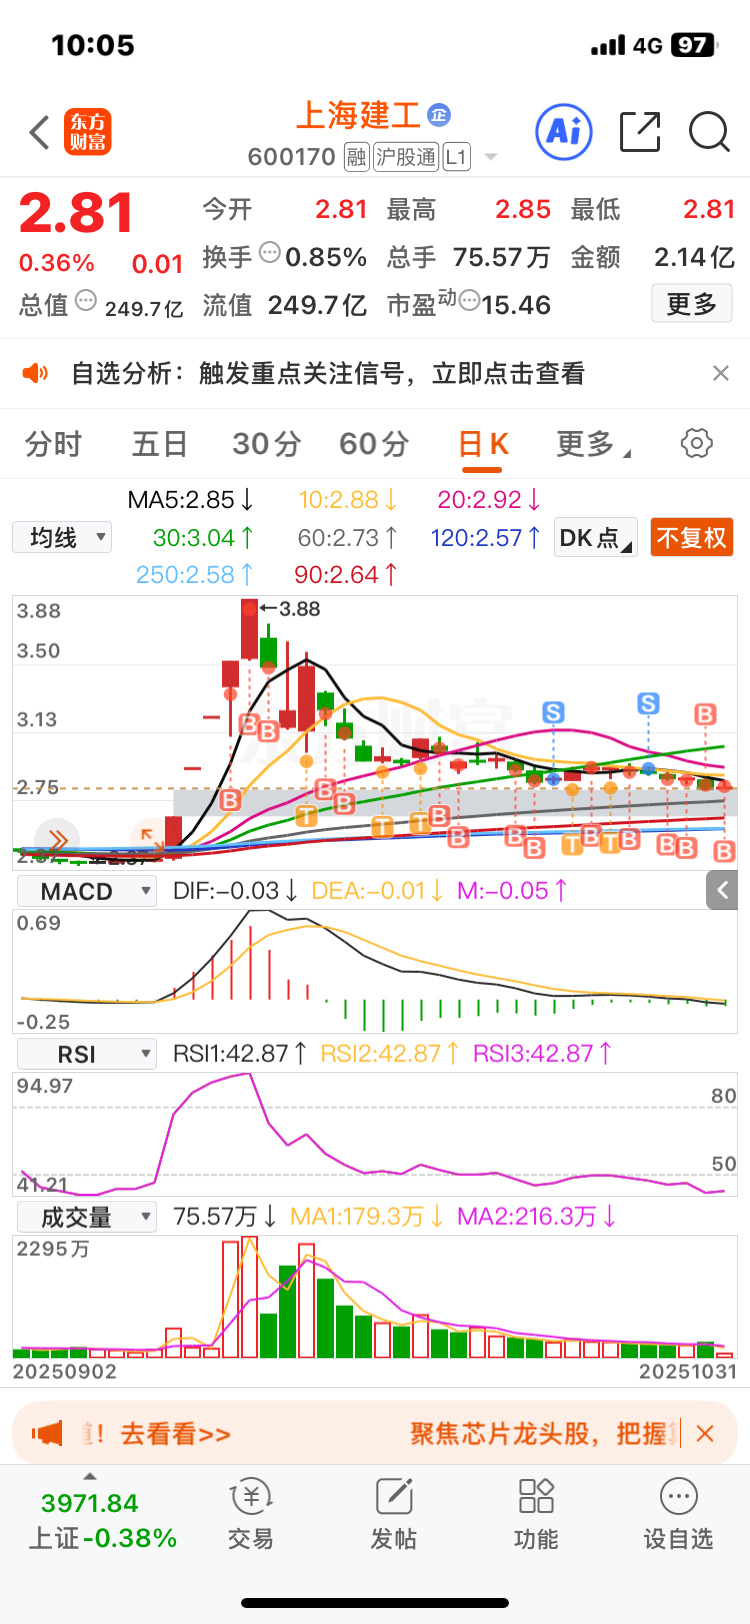The width and height of the screenshot is (750, 1624).
Task: Switch to the 分时 tab
Action: (53, 444)
